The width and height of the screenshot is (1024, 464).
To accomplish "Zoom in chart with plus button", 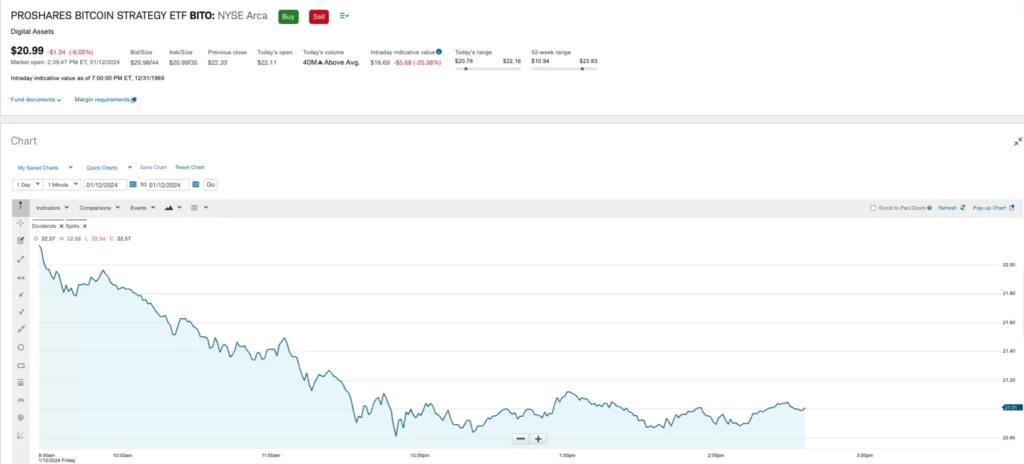I will [538, 439].
